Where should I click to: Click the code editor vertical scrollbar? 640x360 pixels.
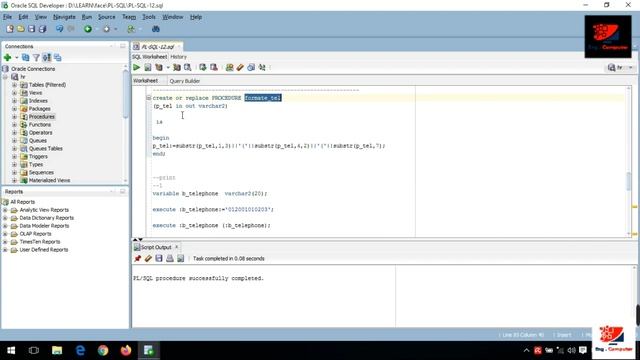pyautogui.click(x=629, y=181)
